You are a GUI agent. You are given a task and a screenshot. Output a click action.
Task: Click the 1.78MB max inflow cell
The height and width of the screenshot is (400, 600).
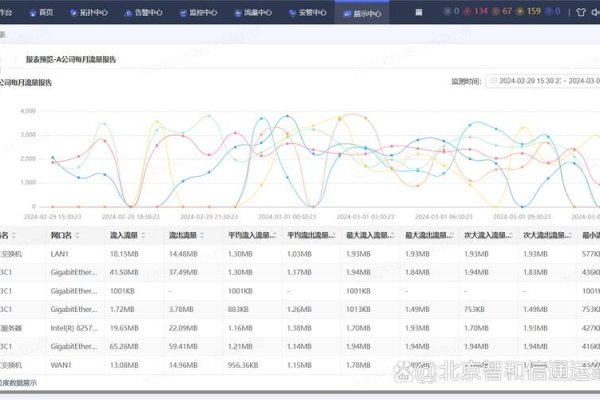pyautogui.click(x=358, y=365)
